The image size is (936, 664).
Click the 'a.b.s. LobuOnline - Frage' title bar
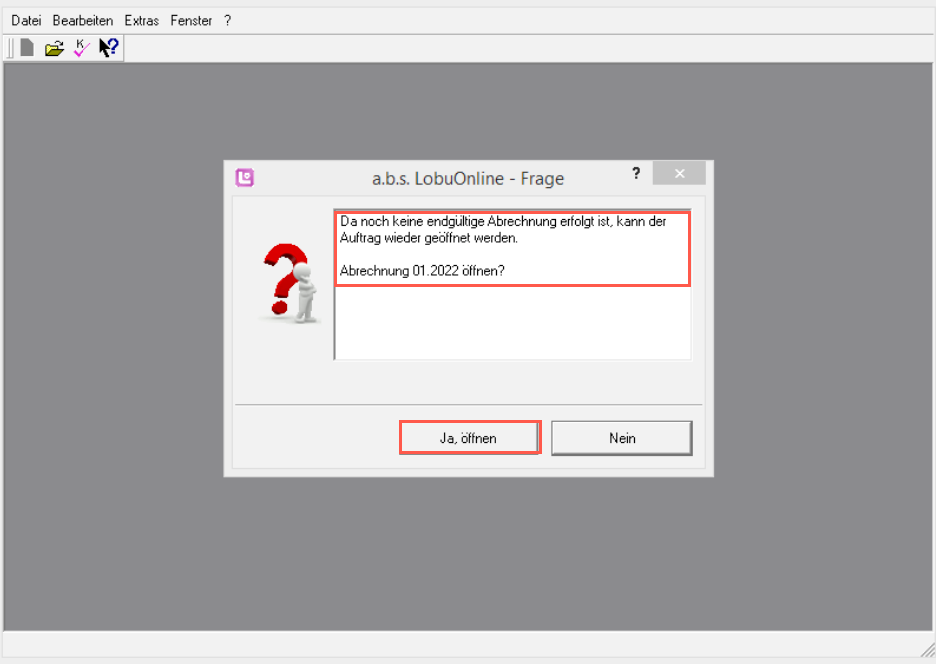tap(467, 179)
